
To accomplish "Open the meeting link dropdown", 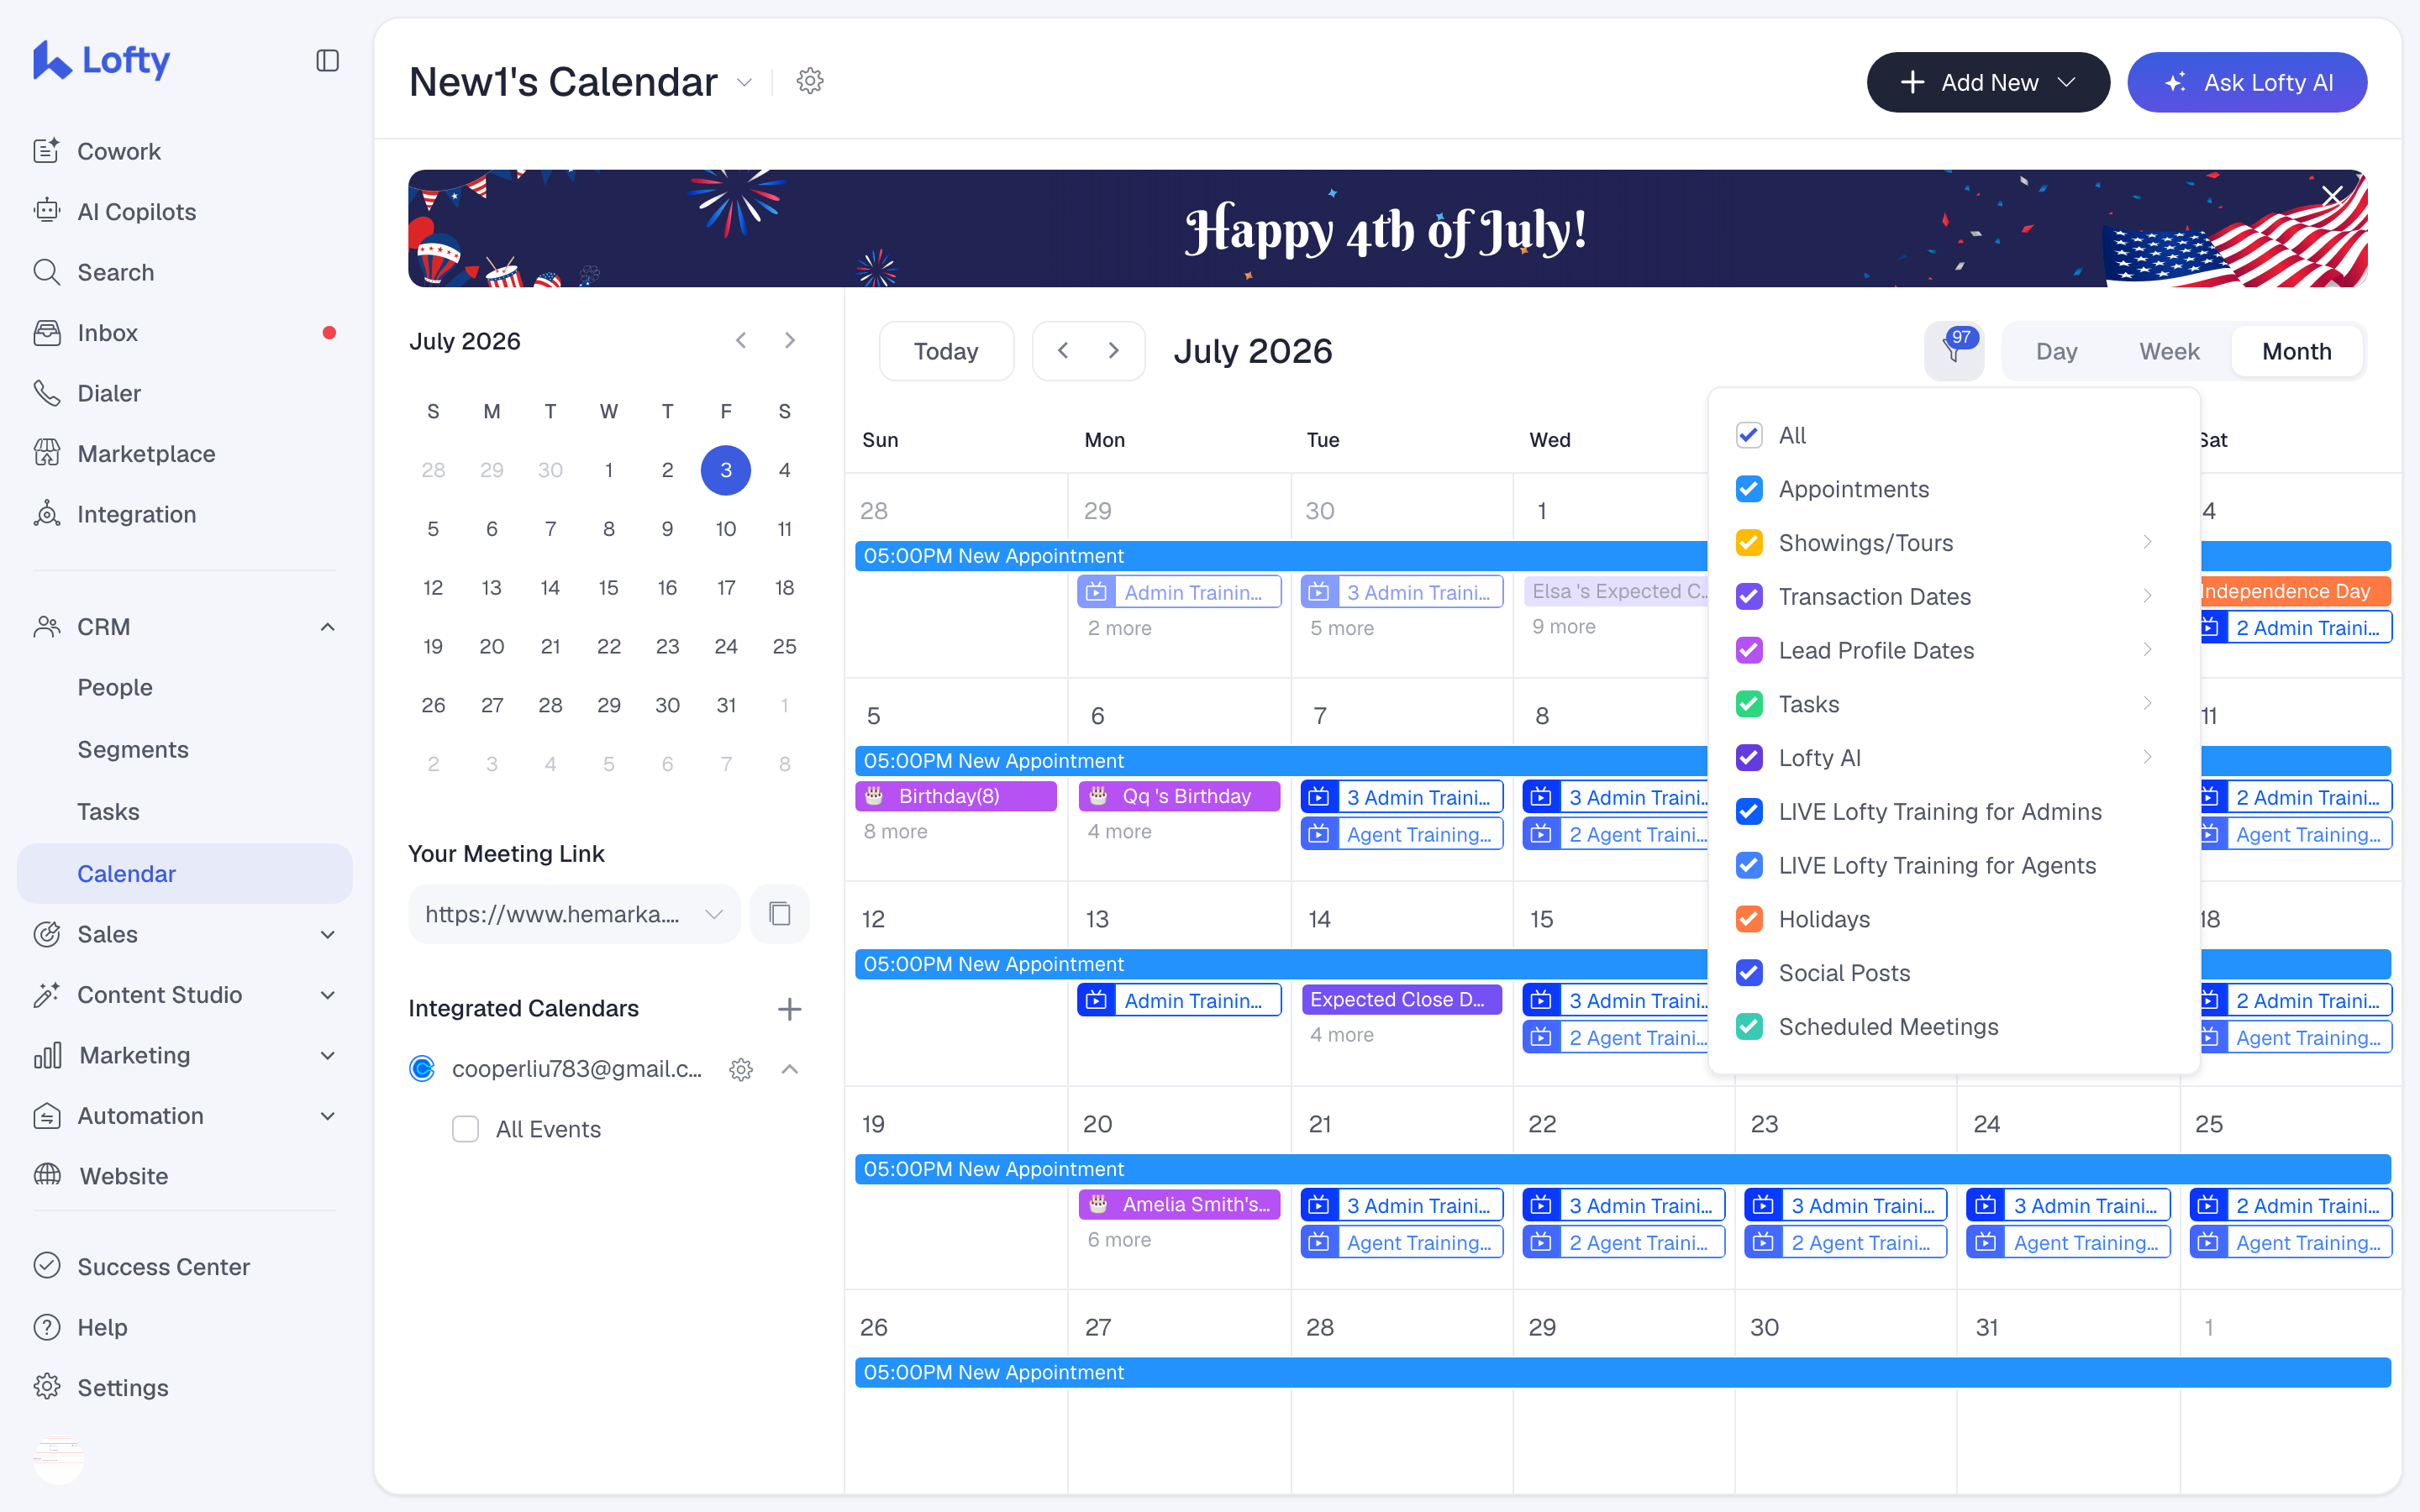I will pyautogui.click(x=713, y=914).
